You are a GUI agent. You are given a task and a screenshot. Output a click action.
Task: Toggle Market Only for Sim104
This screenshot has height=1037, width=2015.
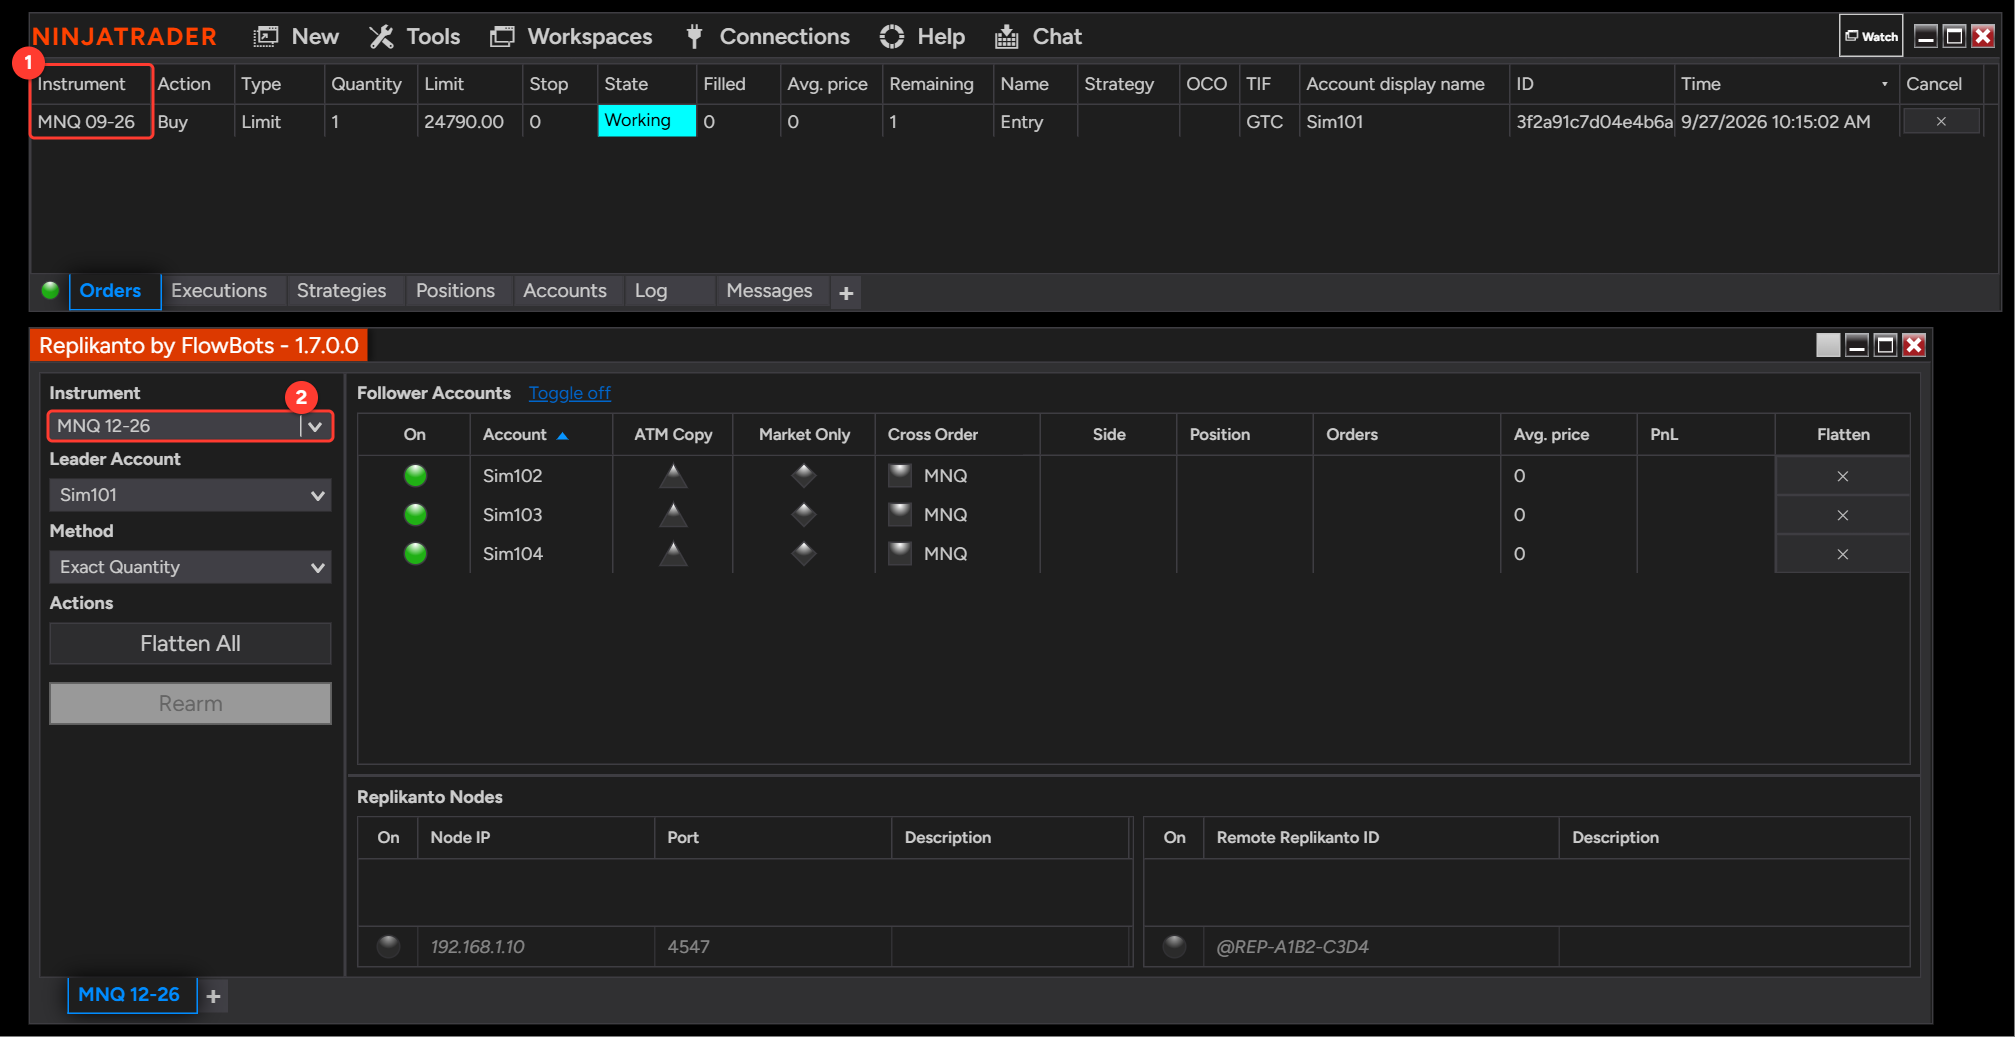click(804, 554)
